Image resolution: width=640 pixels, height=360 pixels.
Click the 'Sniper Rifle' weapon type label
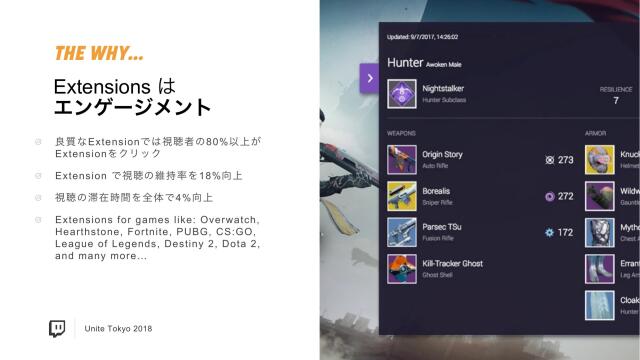point(438,202)
